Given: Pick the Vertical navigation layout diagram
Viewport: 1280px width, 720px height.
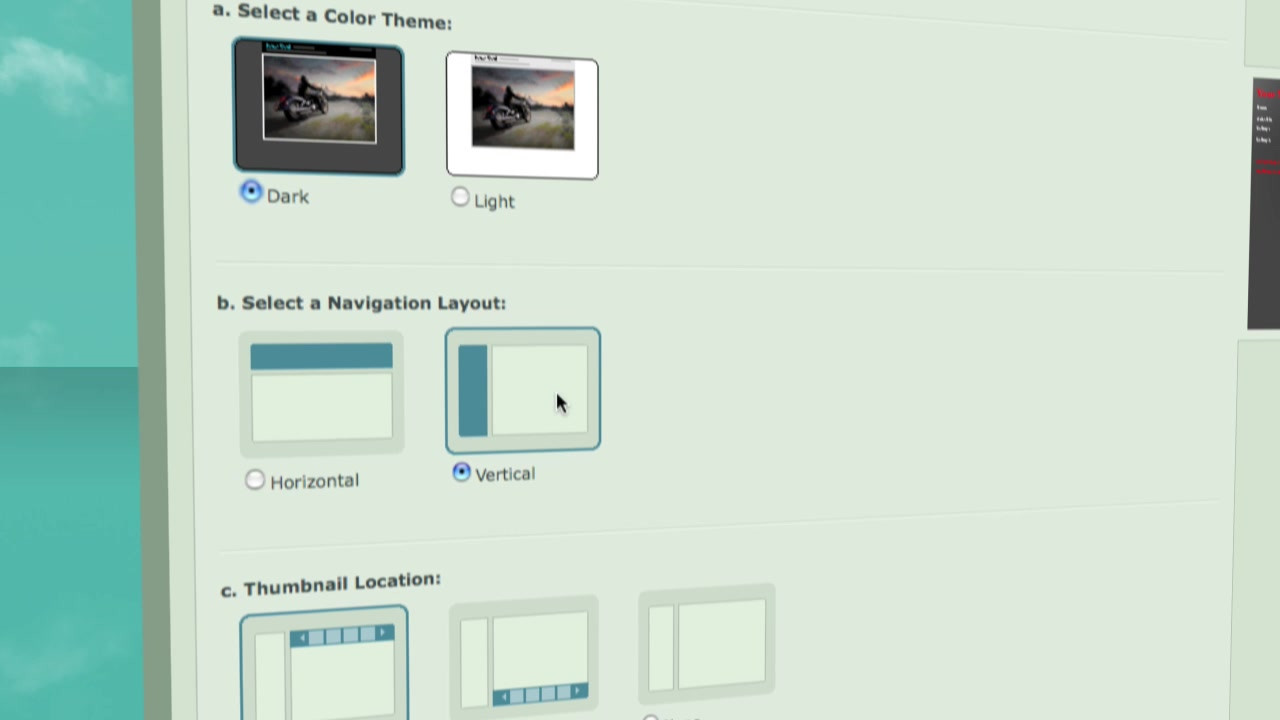Looking at the screenshot, I should click(523, 390).
